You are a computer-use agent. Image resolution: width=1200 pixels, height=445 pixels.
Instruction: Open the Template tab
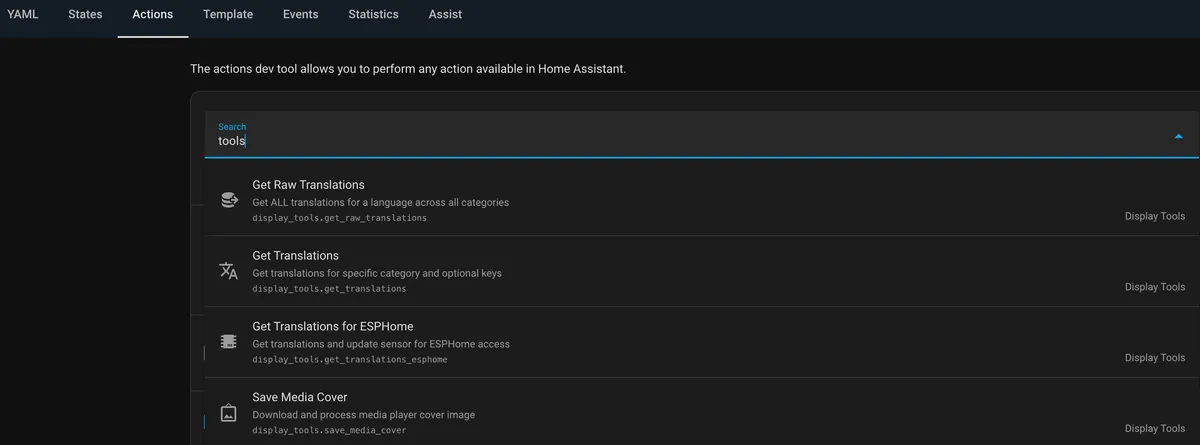pos(228,14)
